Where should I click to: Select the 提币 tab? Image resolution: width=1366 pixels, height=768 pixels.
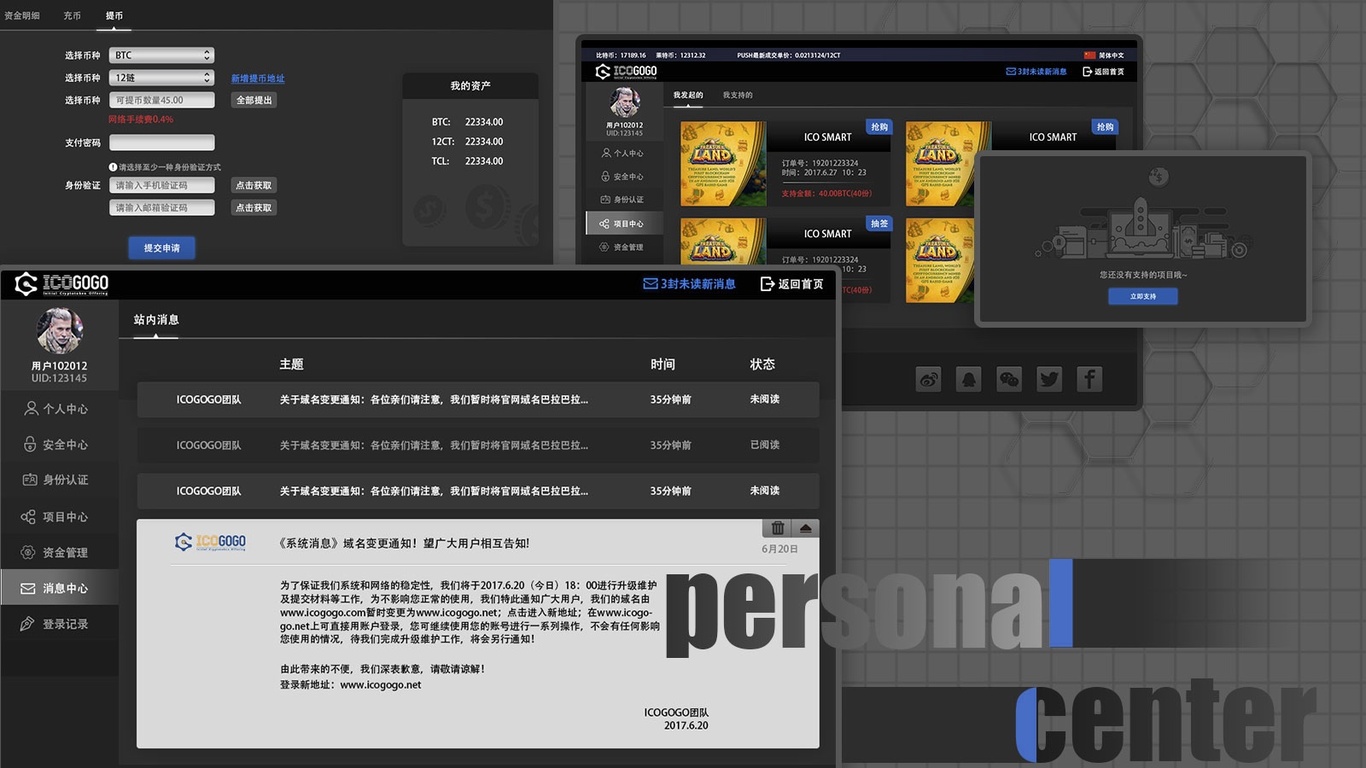tap(114, 16)
